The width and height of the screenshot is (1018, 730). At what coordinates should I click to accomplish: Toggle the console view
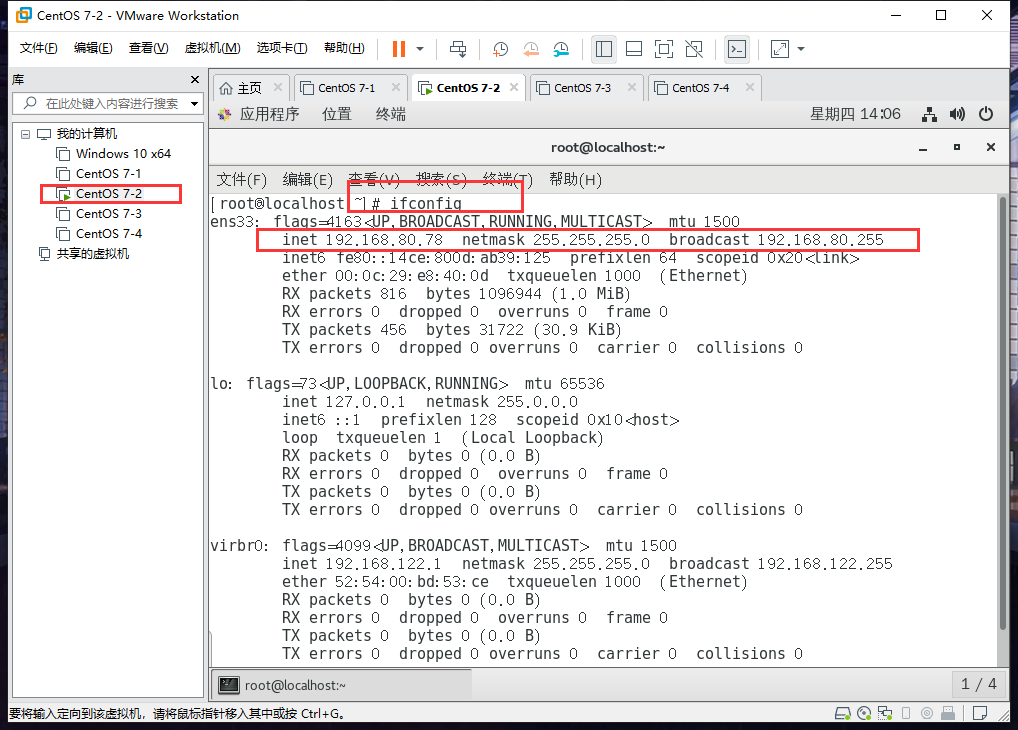pos(737,48)
